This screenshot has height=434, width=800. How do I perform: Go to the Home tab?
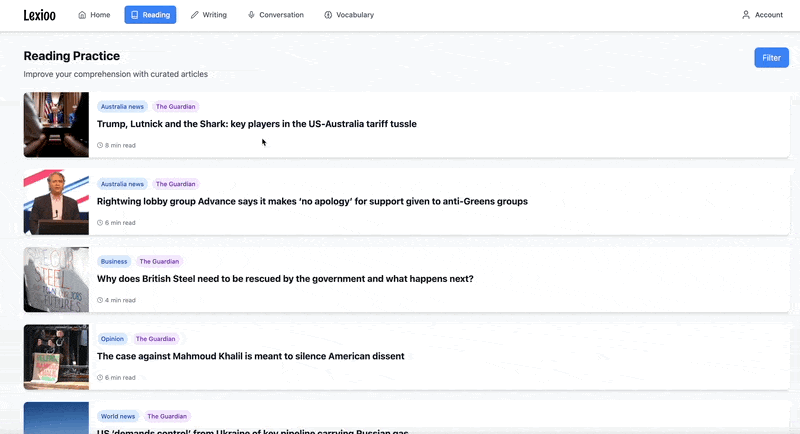coord(94,15)
